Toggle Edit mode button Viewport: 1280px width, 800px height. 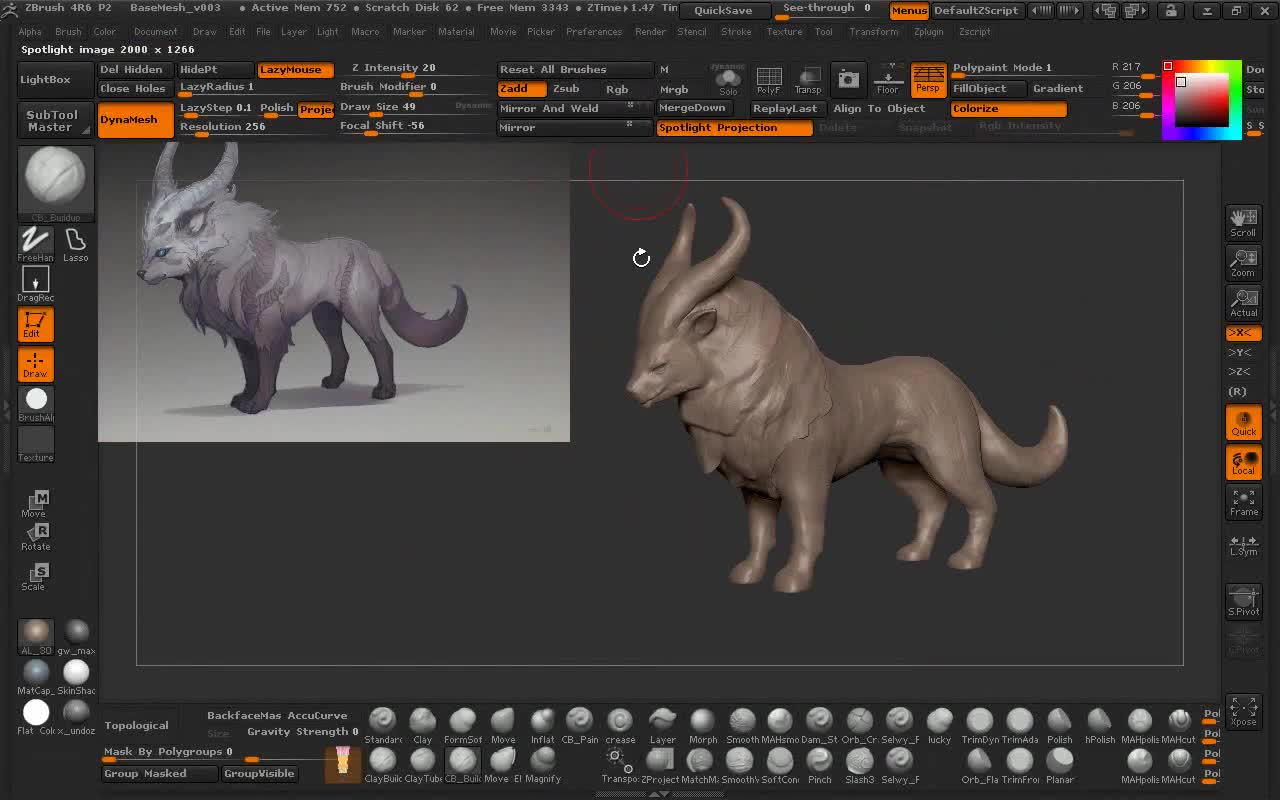coord(35,324)
